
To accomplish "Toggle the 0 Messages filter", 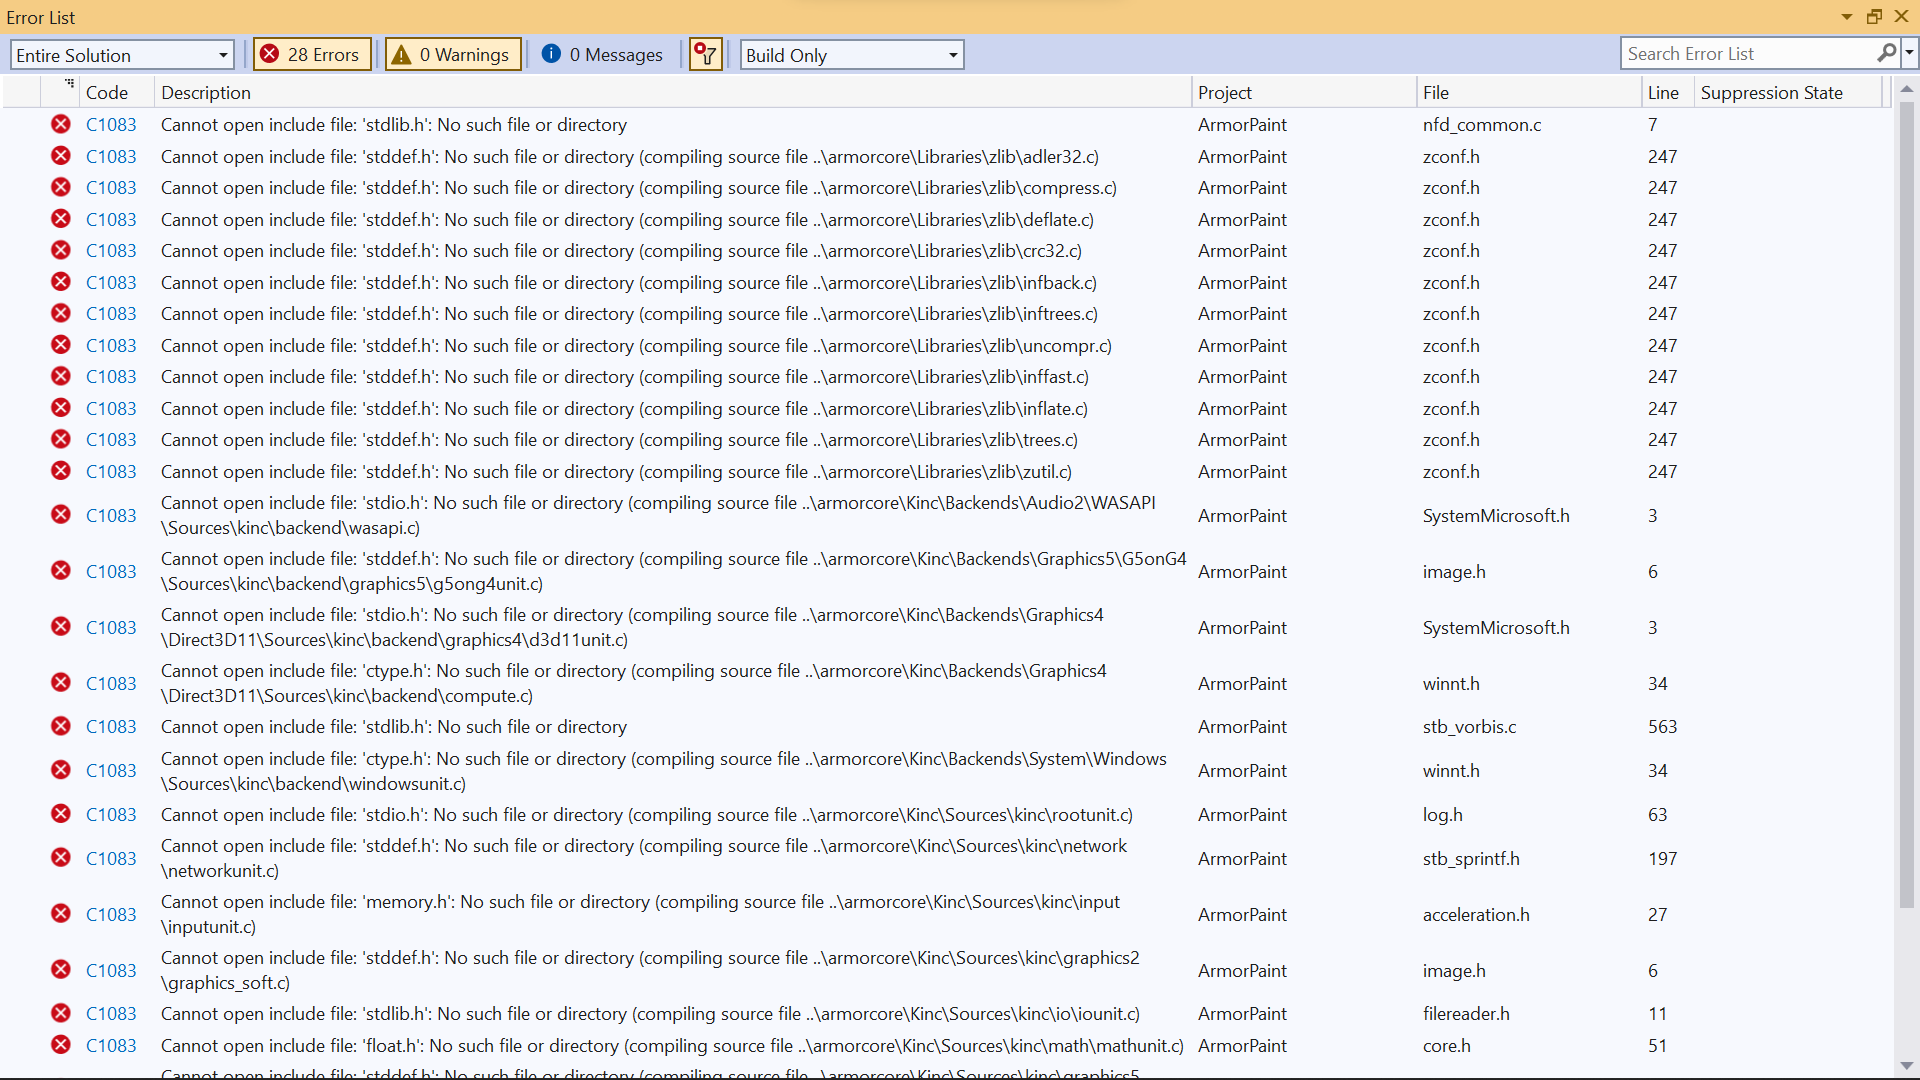I will click(603, 55).
